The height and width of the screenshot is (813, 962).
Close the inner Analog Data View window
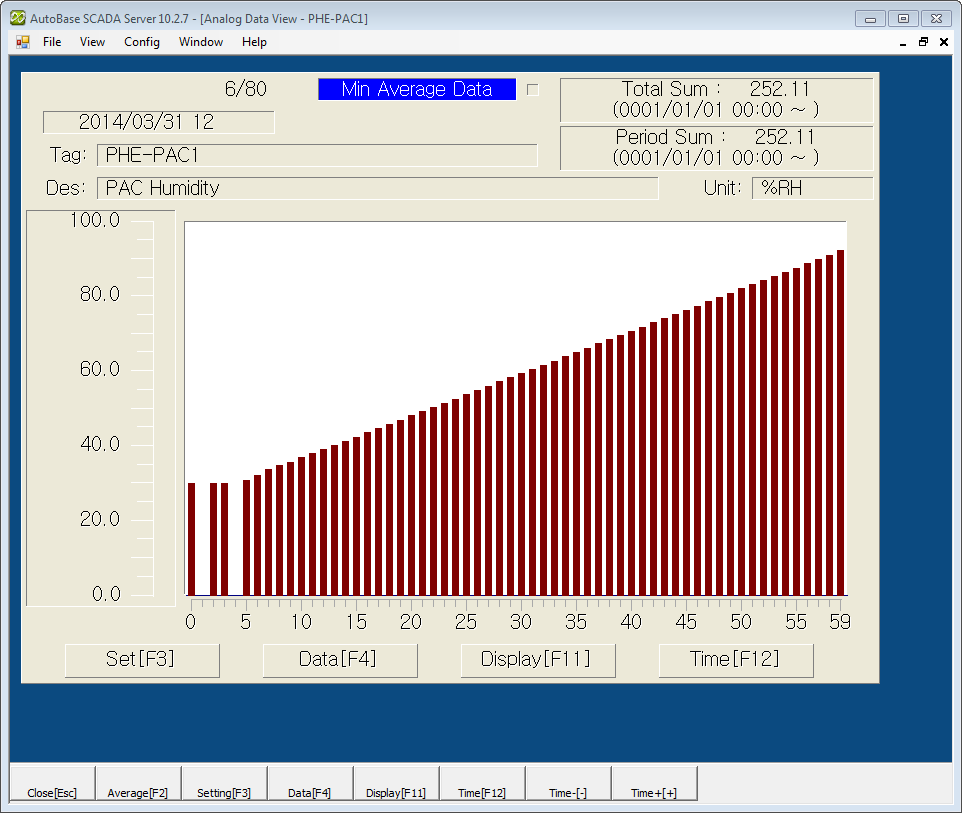pyautogui.click(x=944, y=42)
